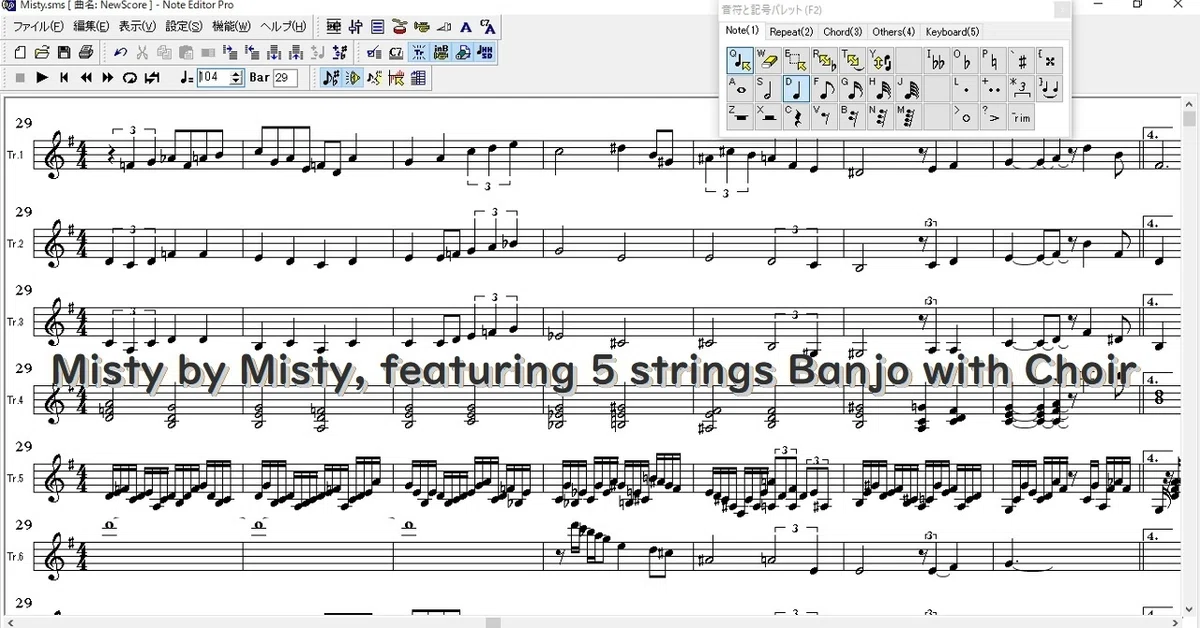Select the tie tool in palette
The width and height of the screenshot is (1200, 628).
point(1049,88)
